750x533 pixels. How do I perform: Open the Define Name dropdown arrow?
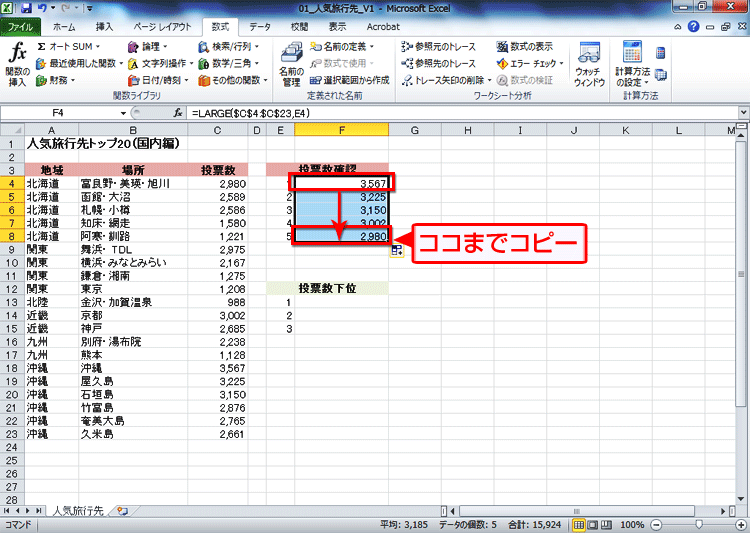coord(372,46)
